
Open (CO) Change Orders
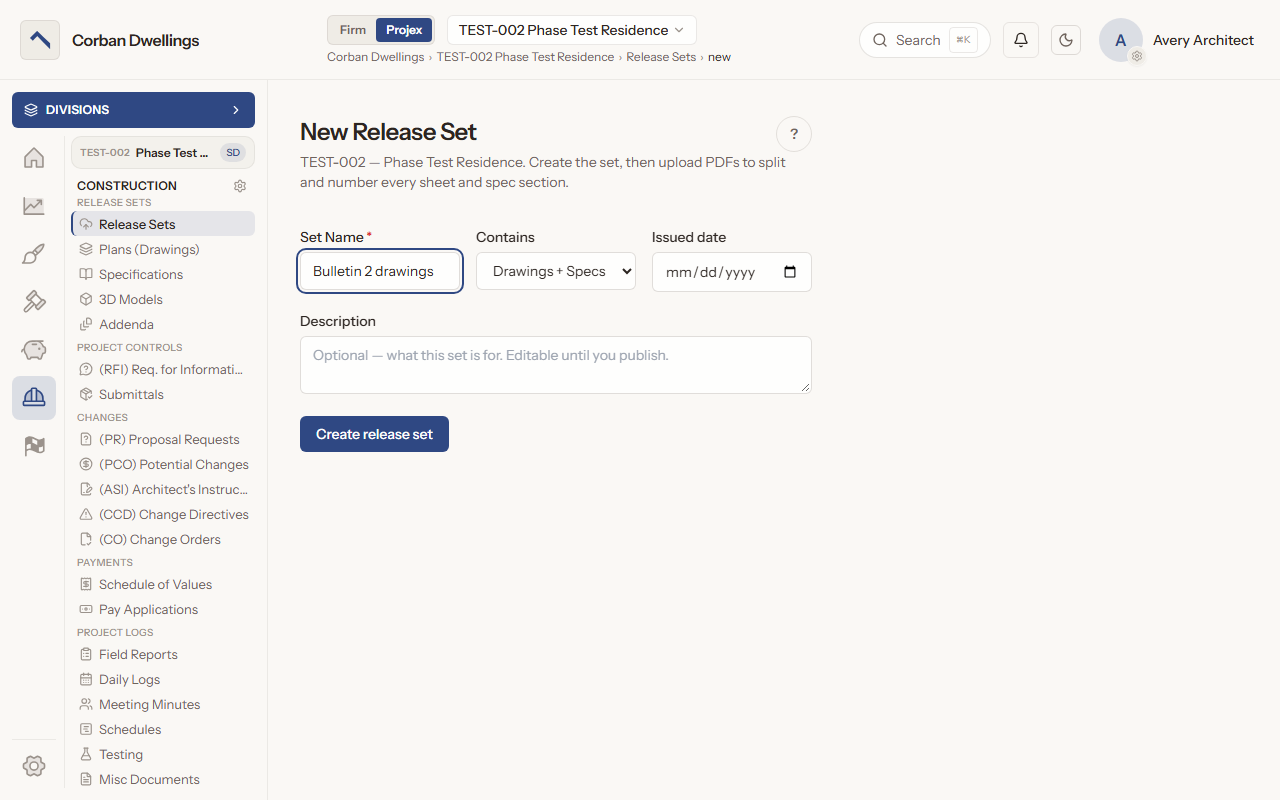162,539
